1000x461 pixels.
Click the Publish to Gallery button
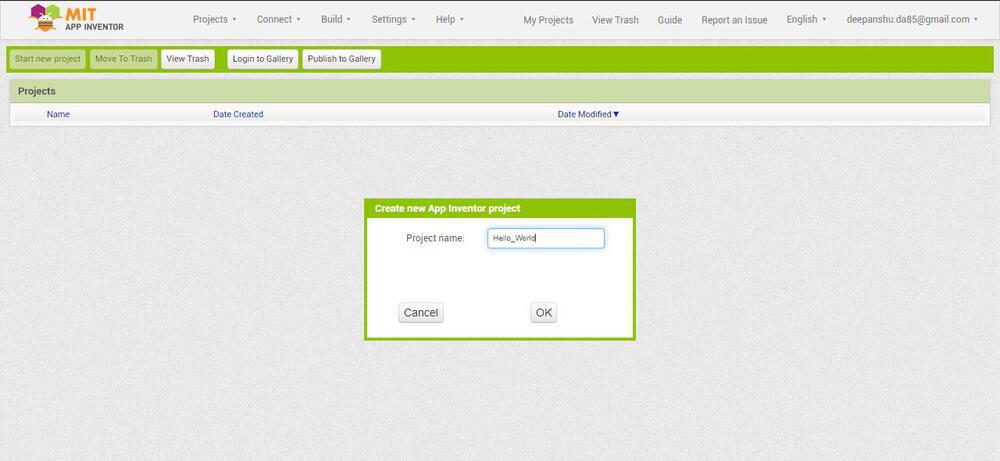pos(342,59)
